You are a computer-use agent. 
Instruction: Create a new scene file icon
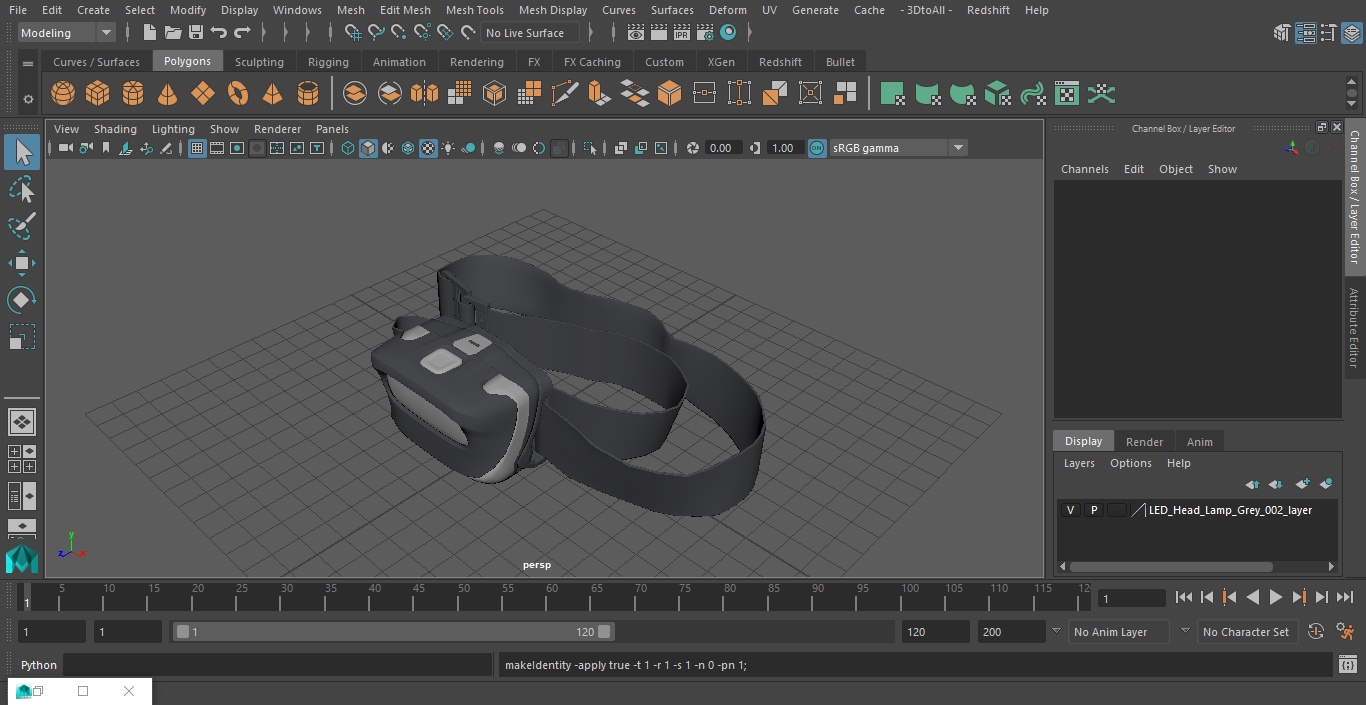click(x=149, y=33)
